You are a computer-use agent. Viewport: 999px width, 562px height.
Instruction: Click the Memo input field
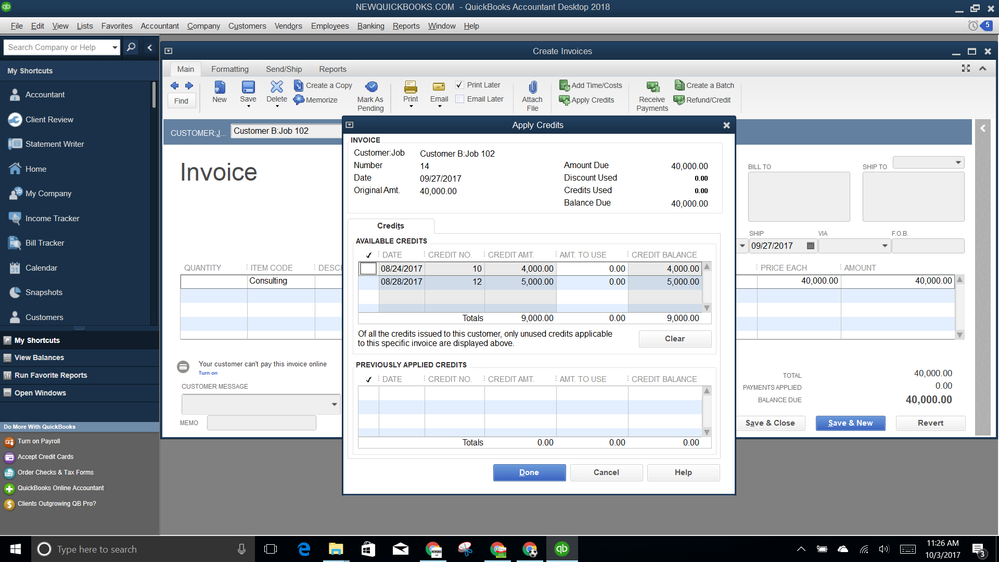261,422
